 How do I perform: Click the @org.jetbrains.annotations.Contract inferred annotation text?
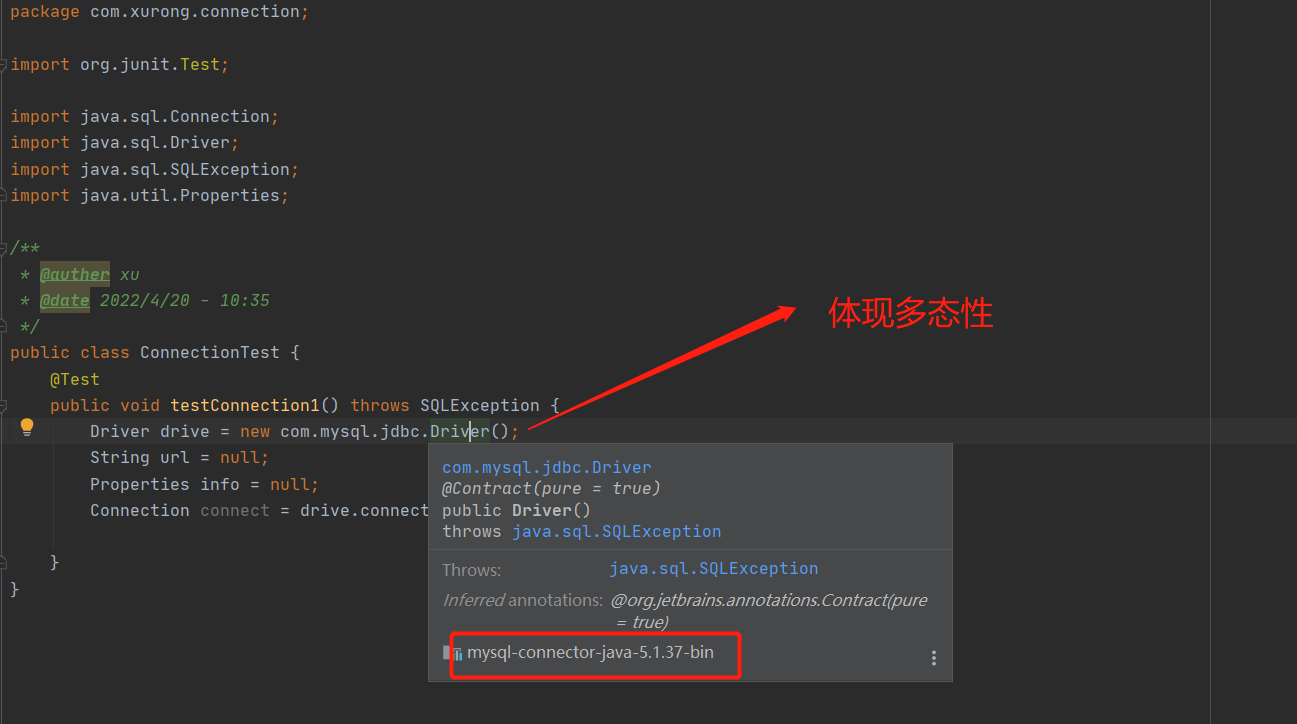click(x=769, y=610)
